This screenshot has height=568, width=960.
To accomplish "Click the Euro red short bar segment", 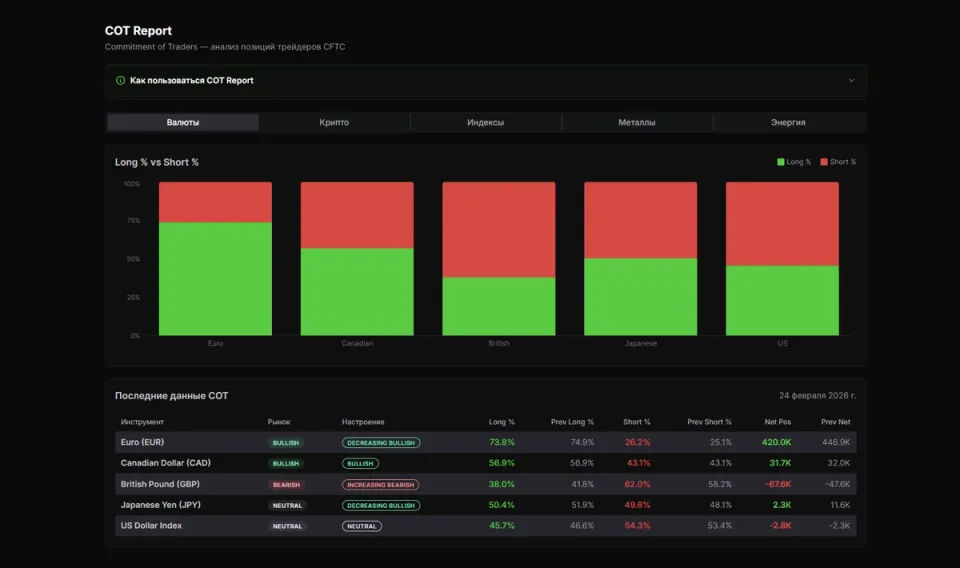I will (x=216, y=202).
